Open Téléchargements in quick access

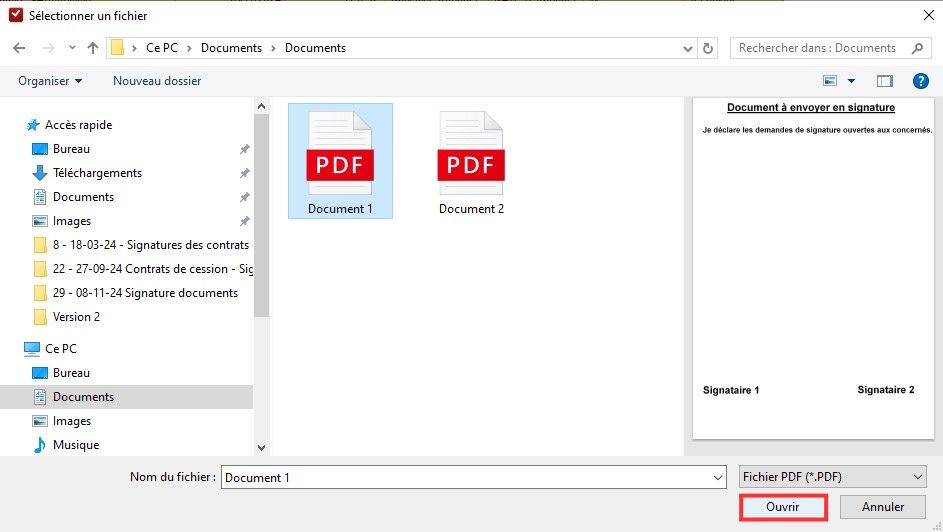pos(97,173)
